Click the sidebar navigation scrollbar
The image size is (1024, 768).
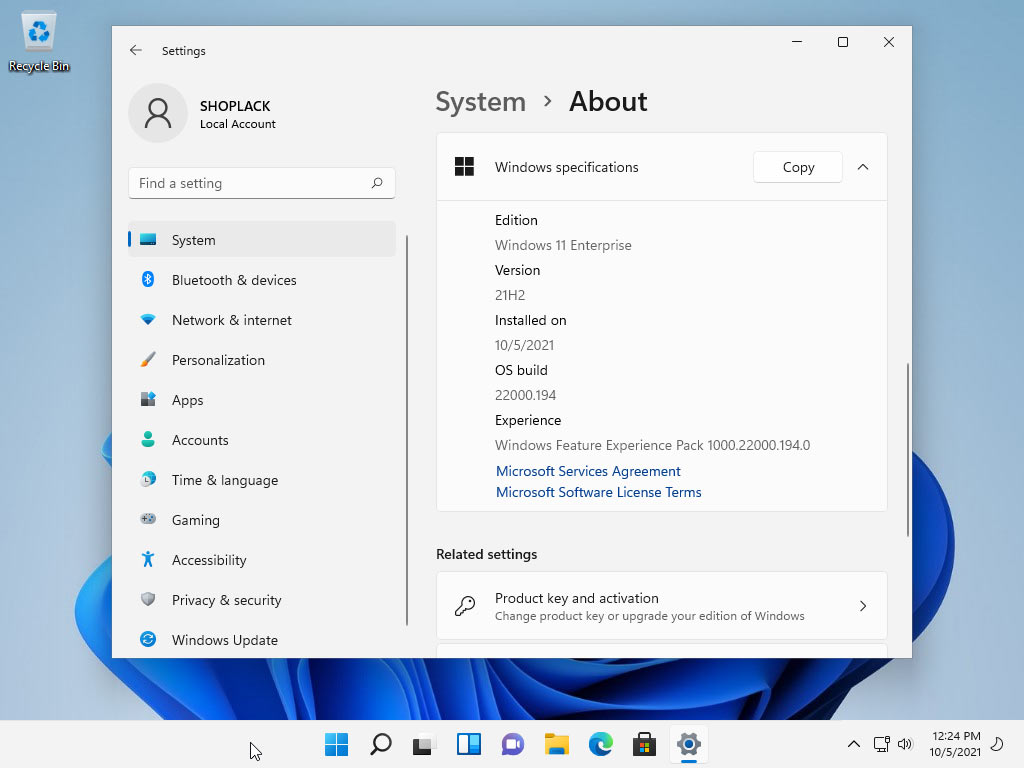pos(406,430)
